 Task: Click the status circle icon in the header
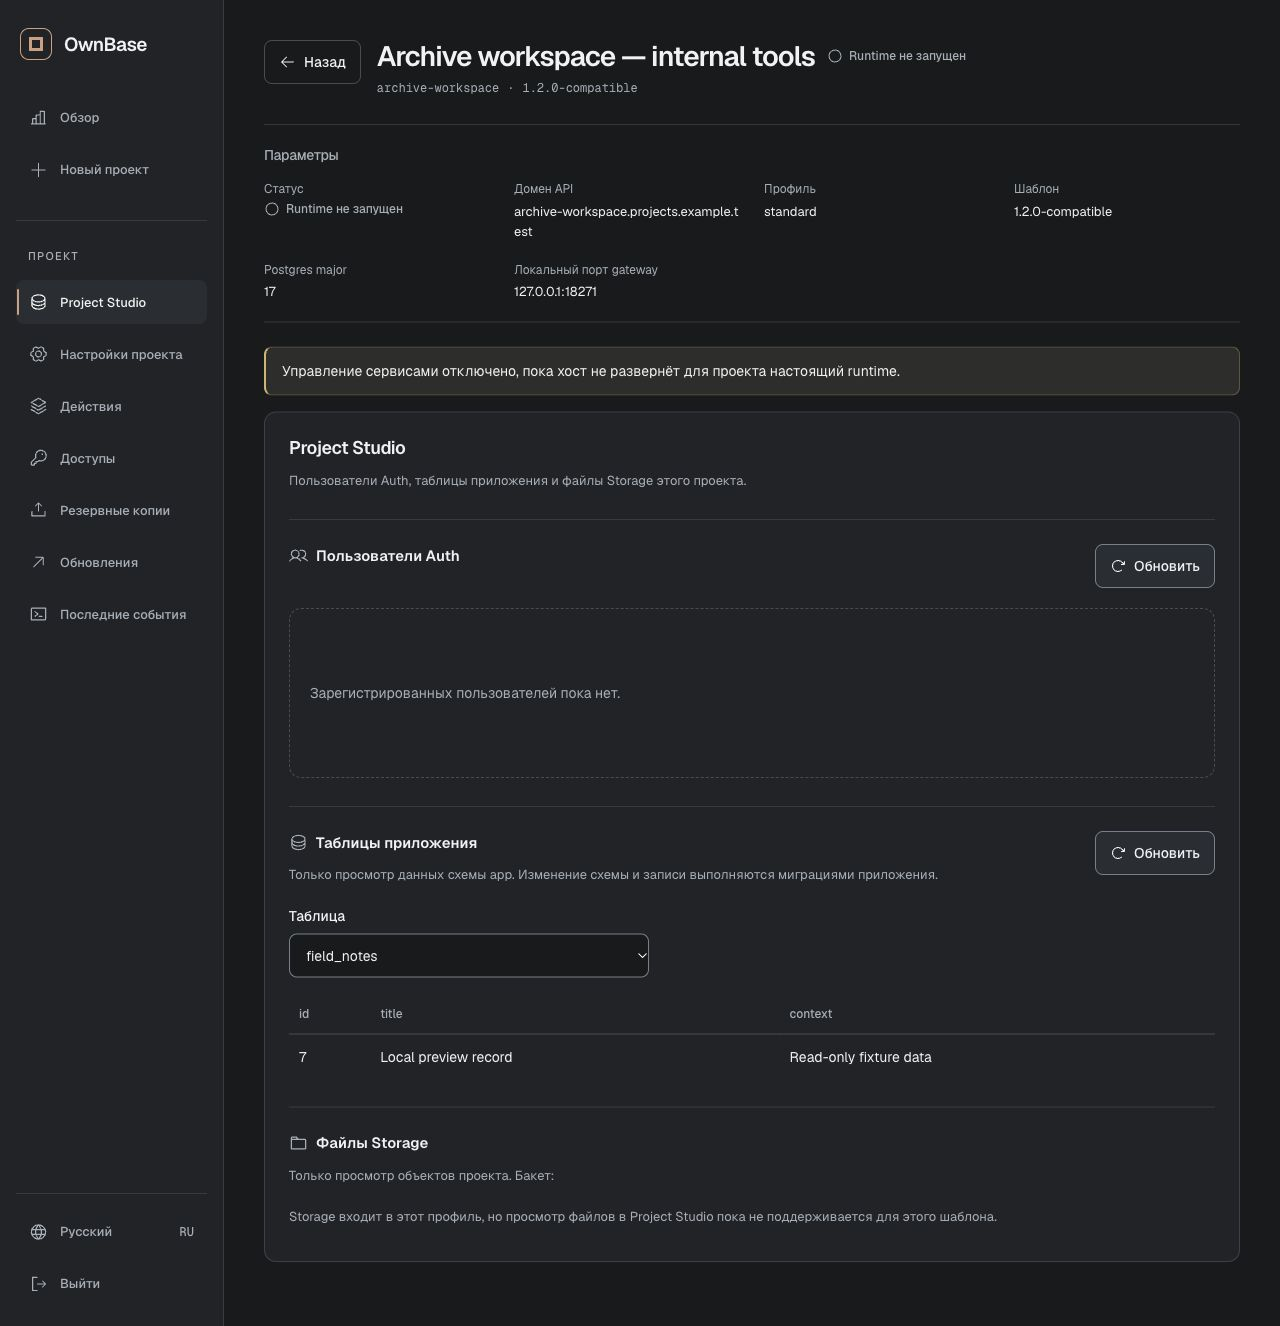(835, 56)
